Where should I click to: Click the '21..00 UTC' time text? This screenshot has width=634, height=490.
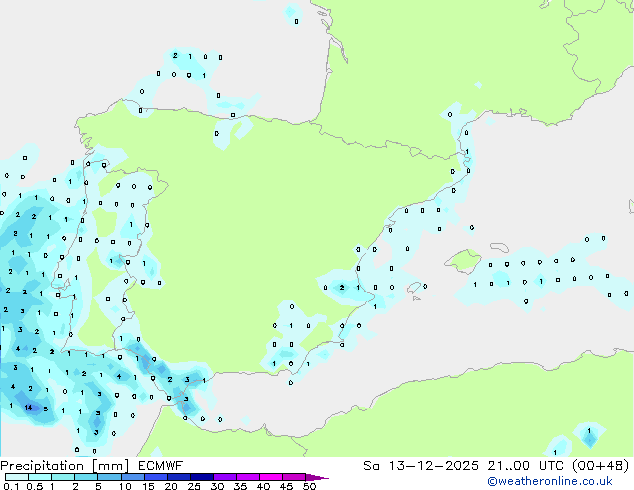[x=525, y=466]
